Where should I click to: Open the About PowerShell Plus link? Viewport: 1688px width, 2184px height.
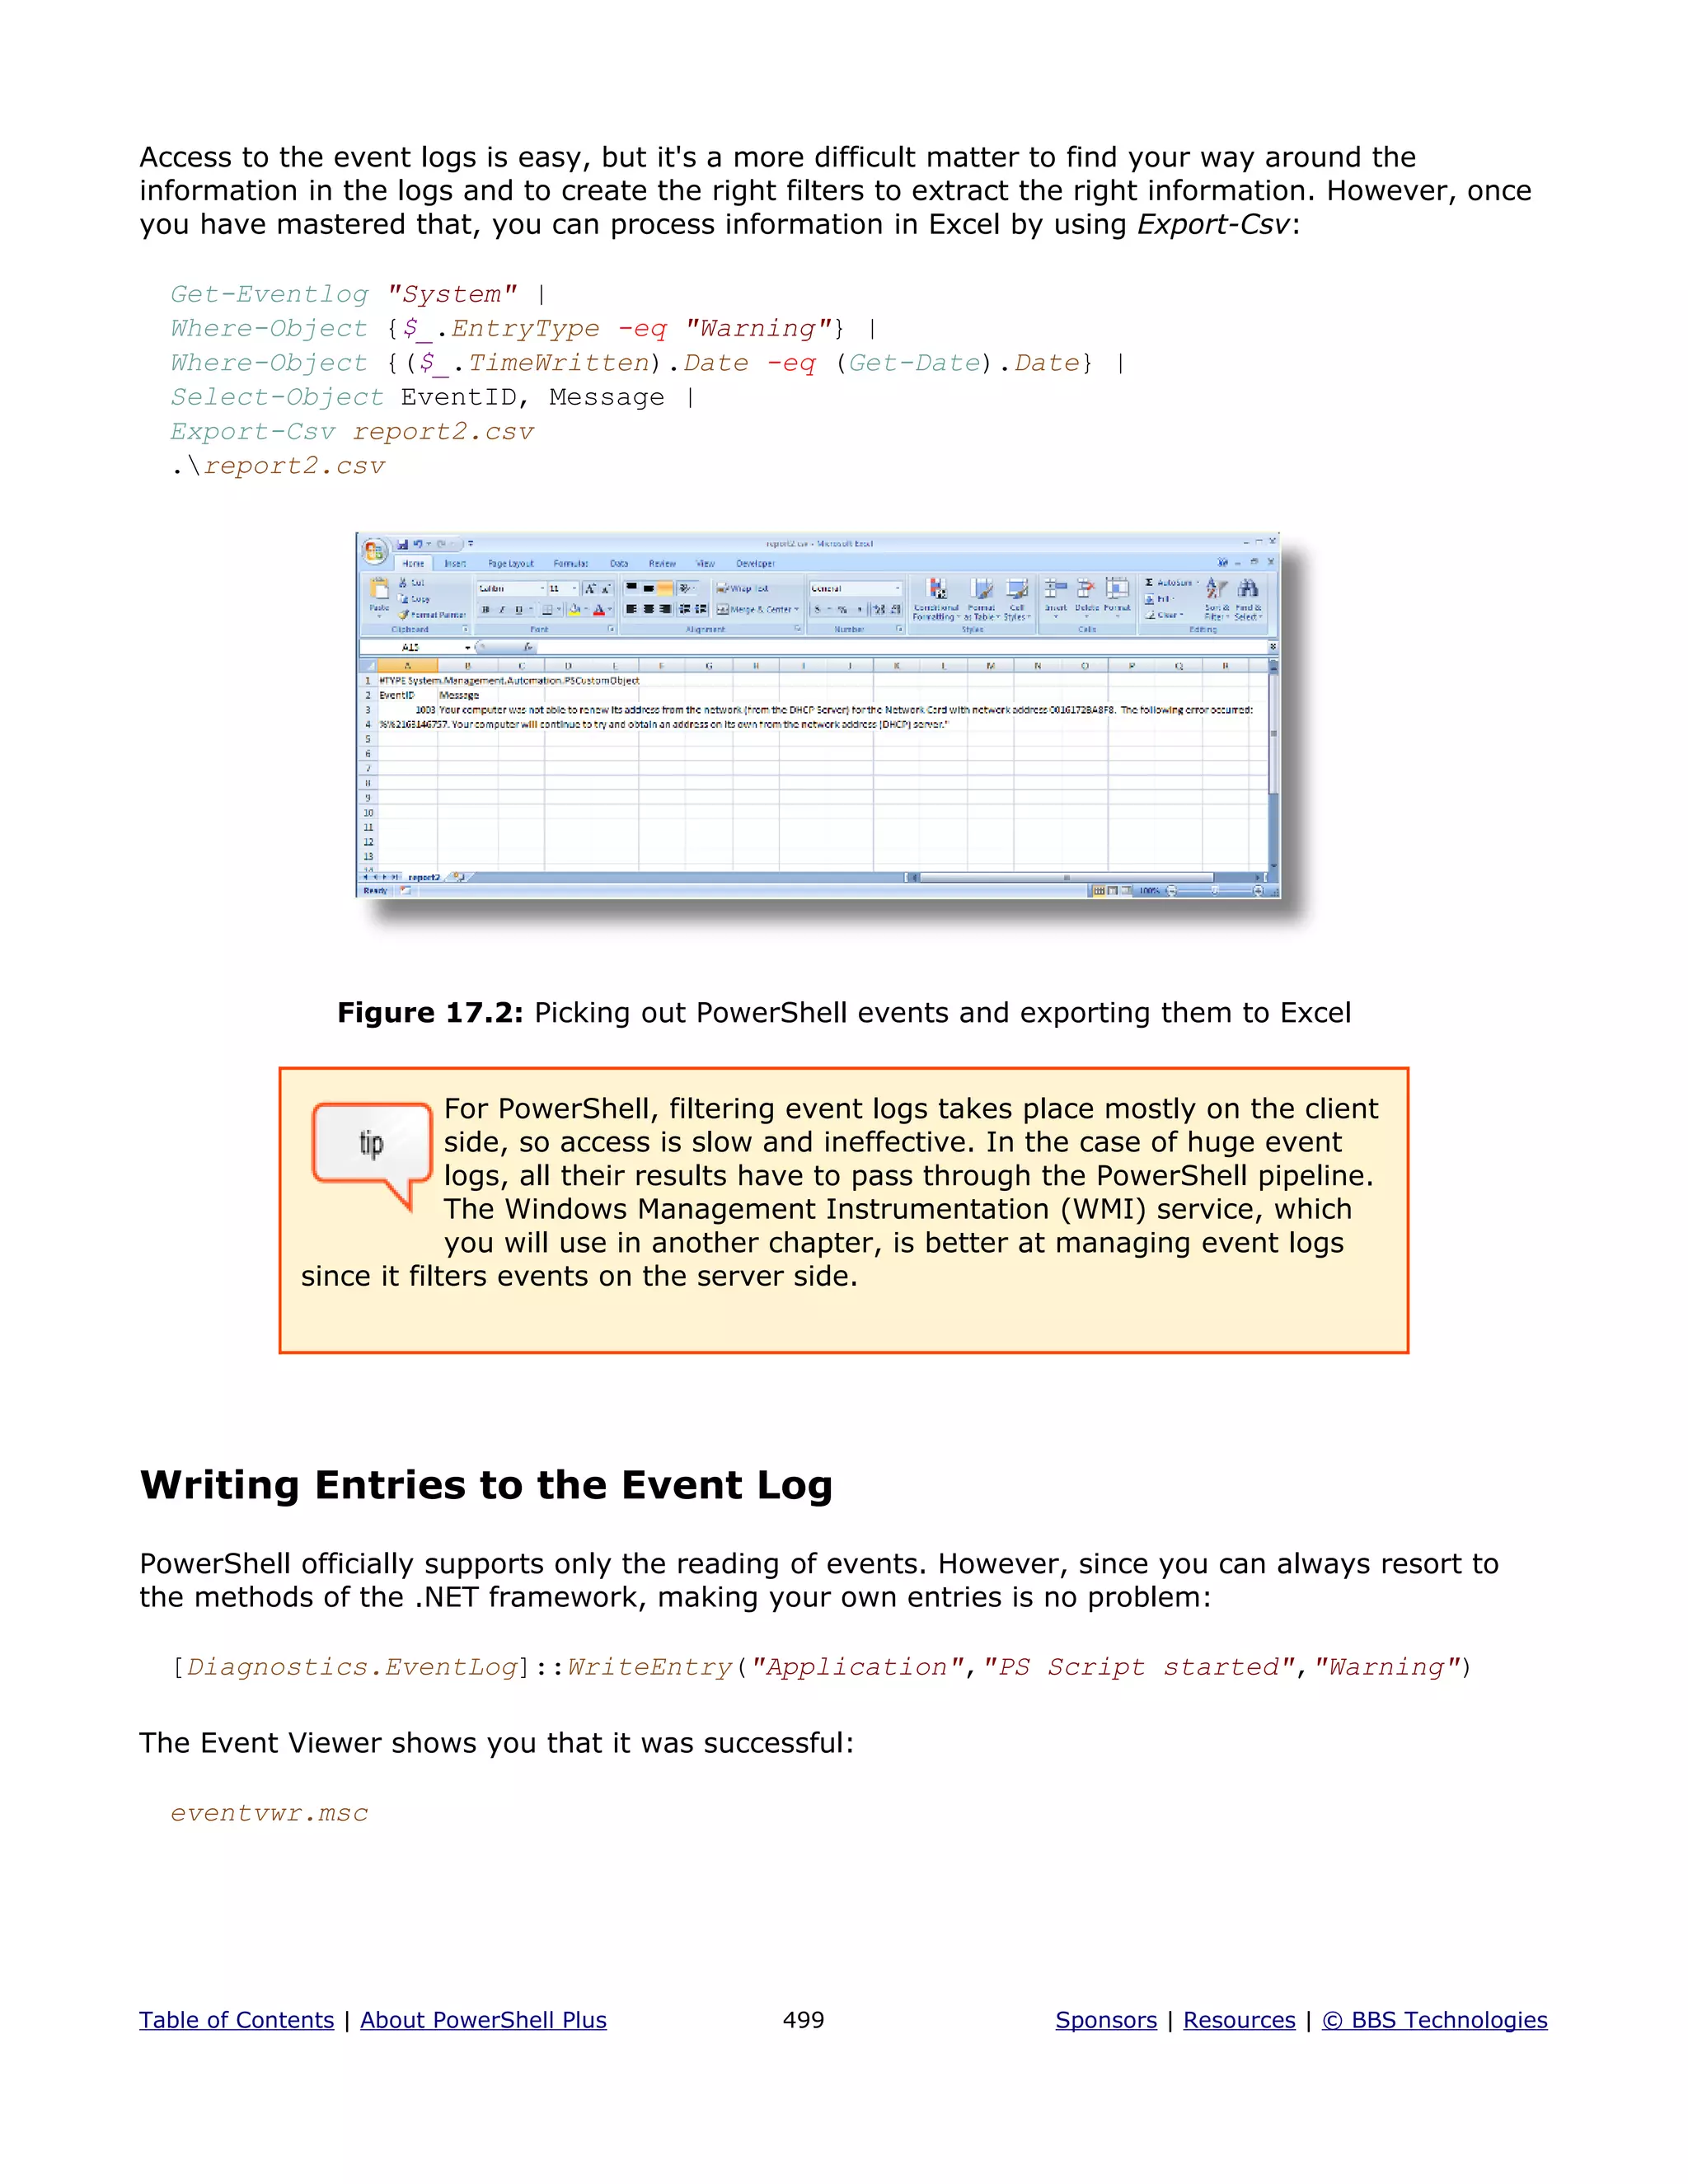pos(483,2020)
